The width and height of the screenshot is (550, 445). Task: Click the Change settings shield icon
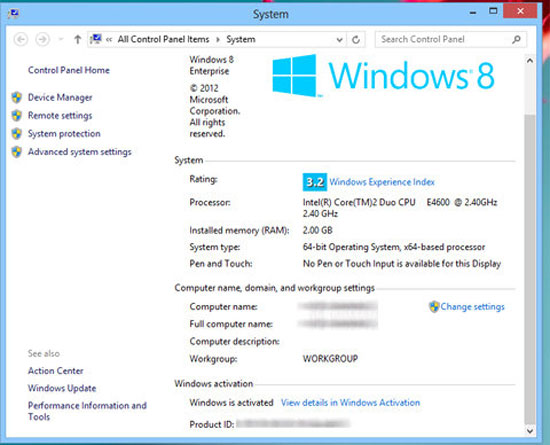pos(434,306)
